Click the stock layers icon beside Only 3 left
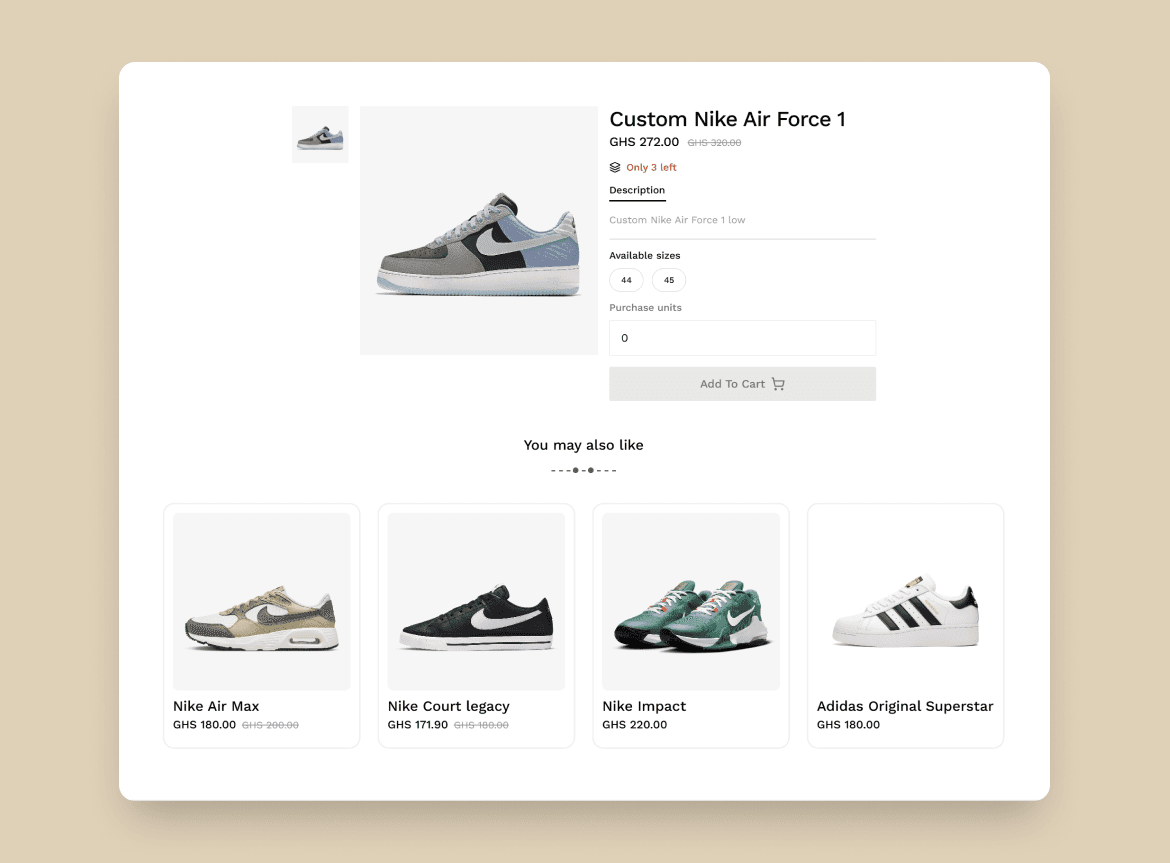1170x863 pixels. tap(617, 167)
